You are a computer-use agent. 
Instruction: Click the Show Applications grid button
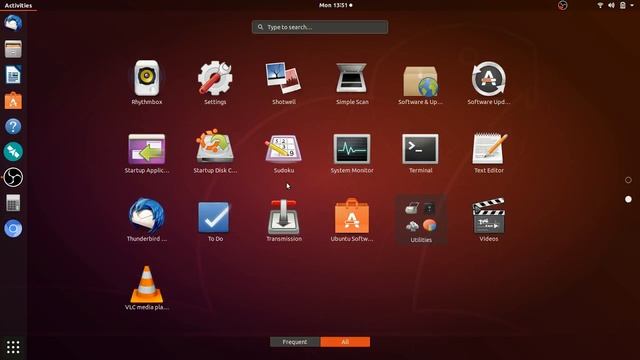click(x=13, y=347)
